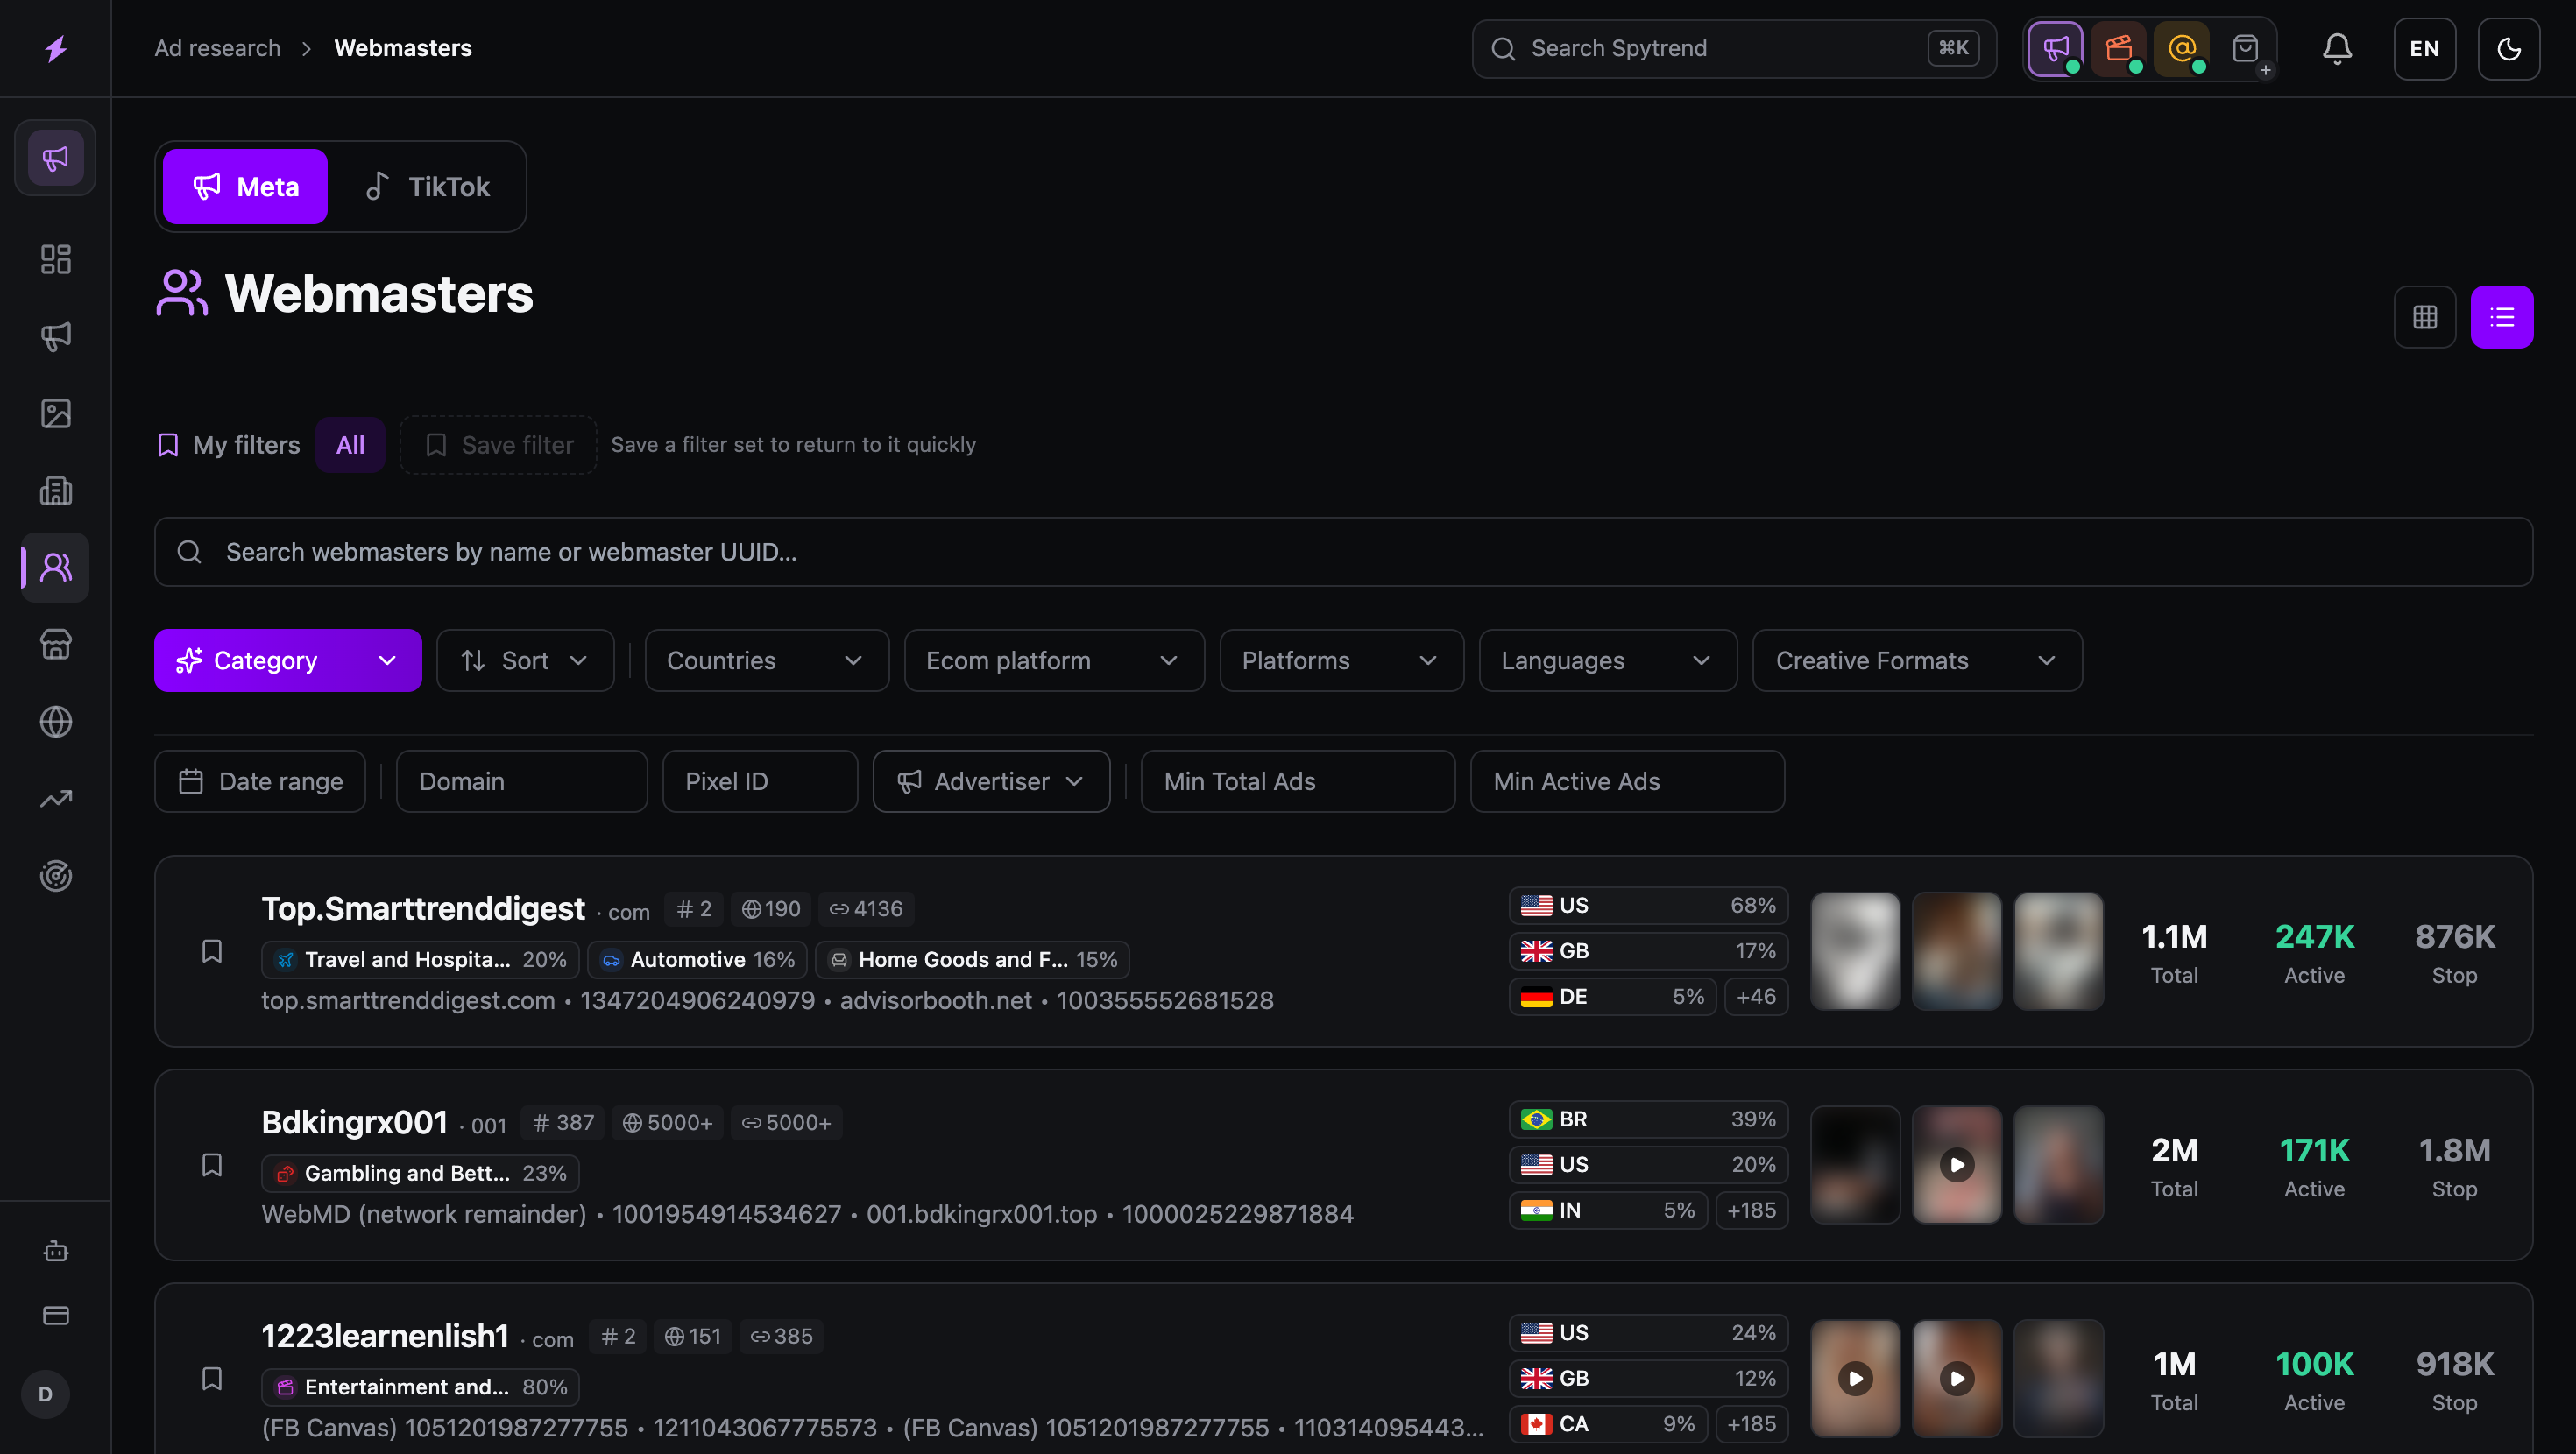Open the globe domains icon in sidebar
The width and height of the screenshot is (2576, 1454).
pyautogui.click(x=56, y=721)
